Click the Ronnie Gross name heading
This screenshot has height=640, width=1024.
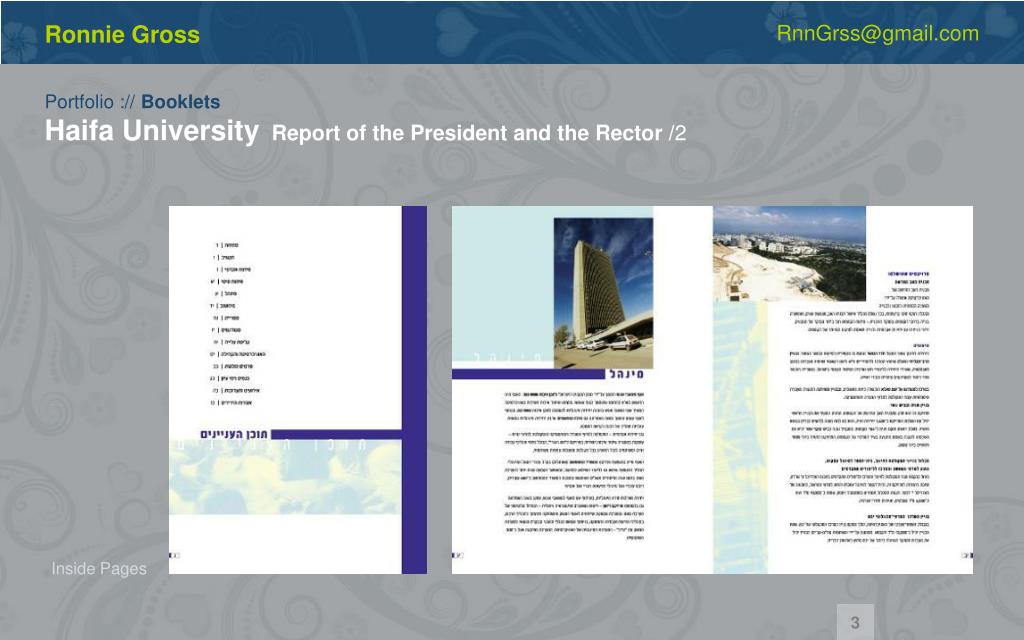coord(122,35)
